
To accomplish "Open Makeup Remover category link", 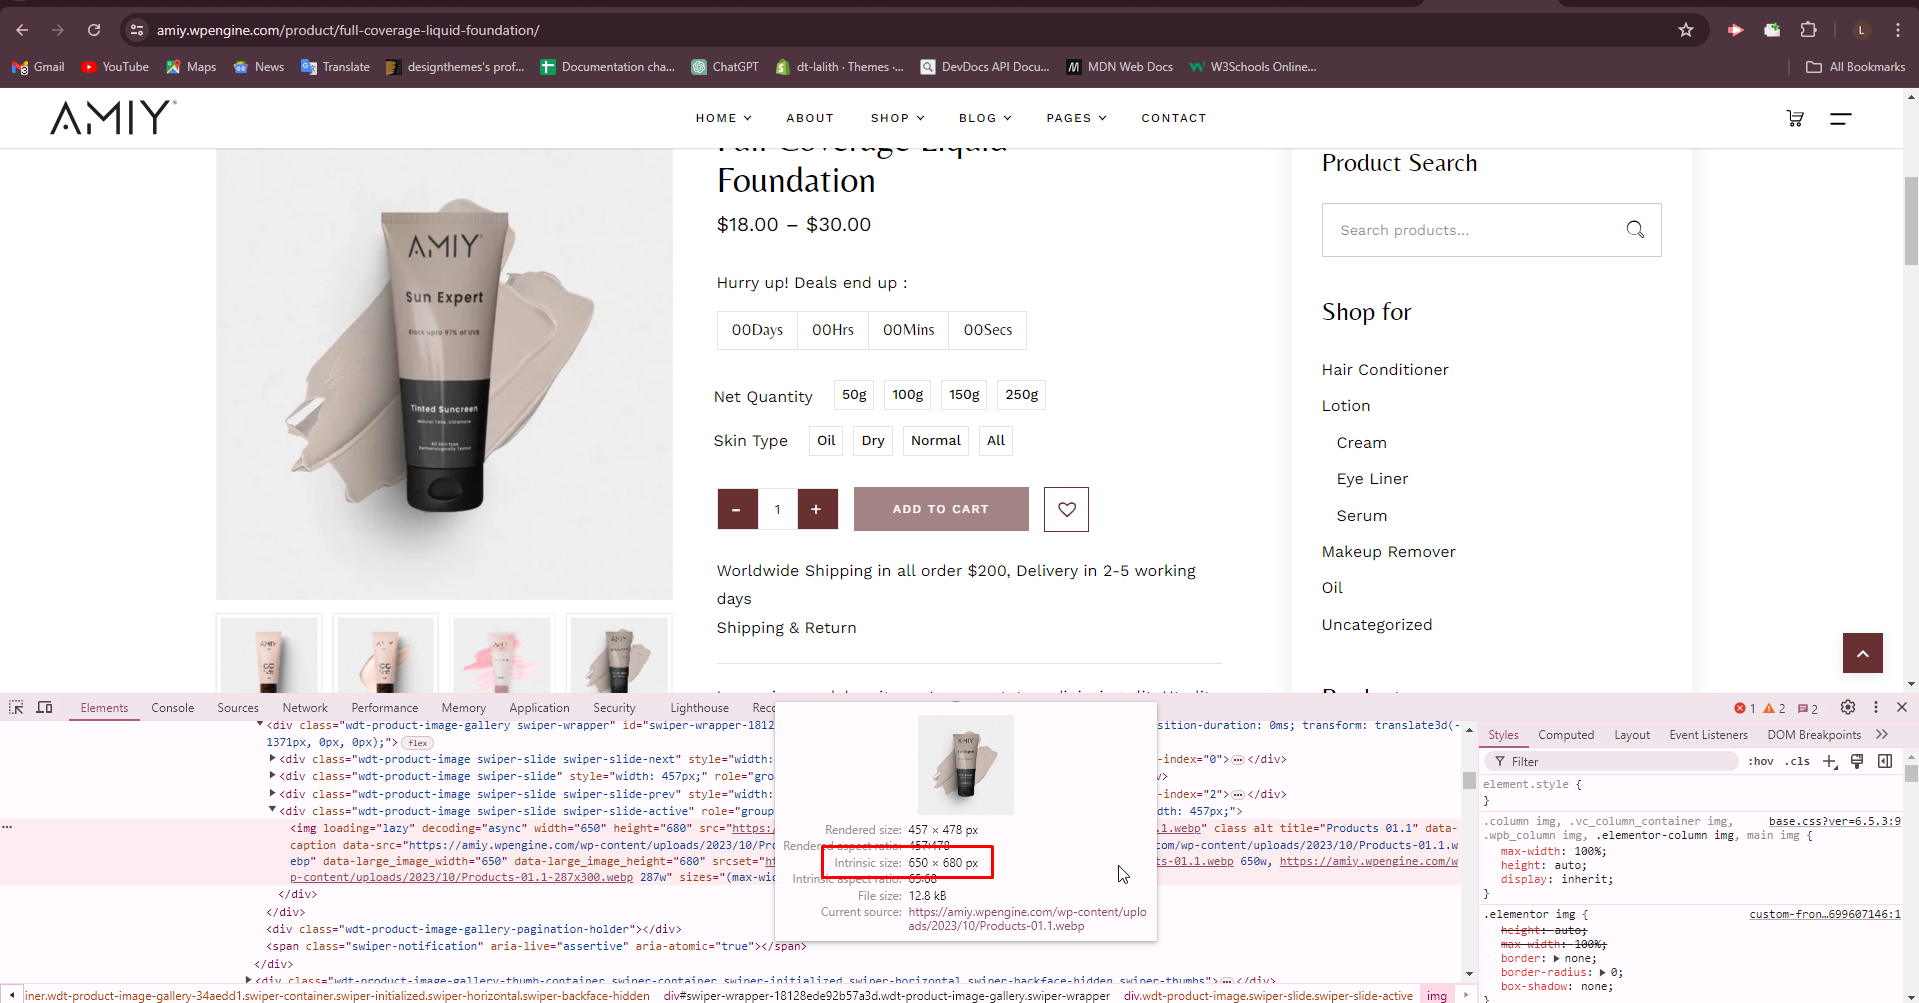I will point(1388,552).
